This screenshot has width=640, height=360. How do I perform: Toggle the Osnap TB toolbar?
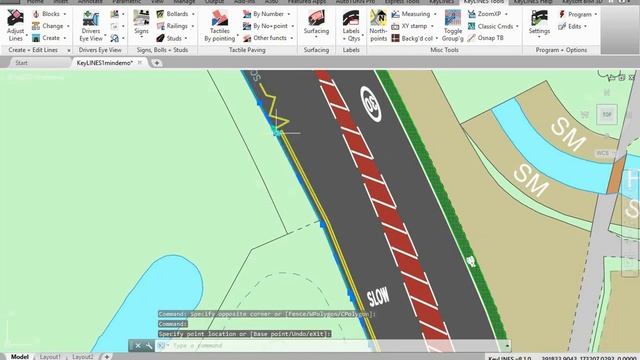[x=485, y=38]
